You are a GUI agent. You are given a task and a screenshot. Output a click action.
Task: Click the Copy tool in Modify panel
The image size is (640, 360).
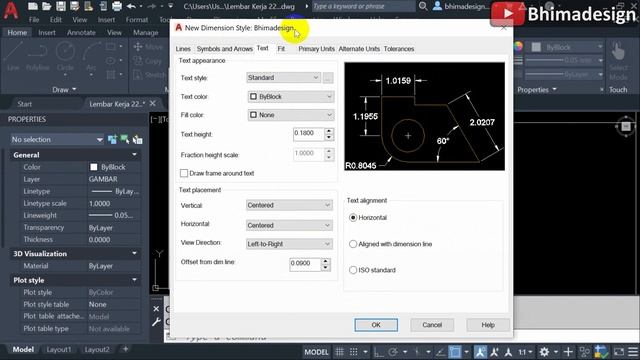148,61
